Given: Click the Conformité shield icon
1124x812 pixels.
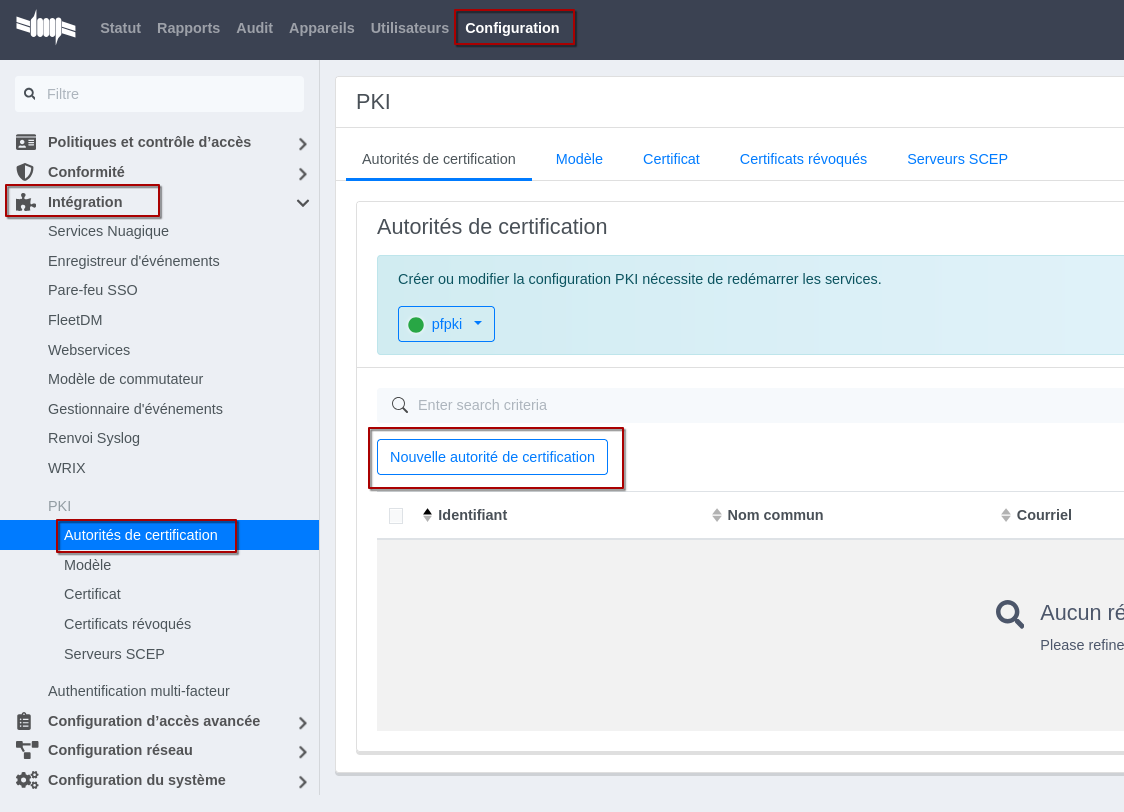Looking at the screenshot, I should click(x=26, y=172).
